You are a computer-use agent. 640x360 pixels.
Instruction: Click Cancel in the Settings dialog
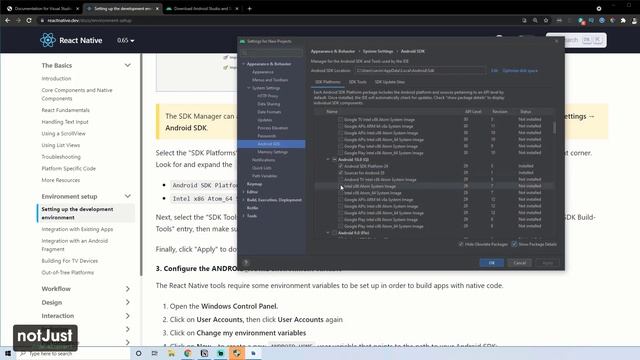pyautogui.click(x=519, y=263)
